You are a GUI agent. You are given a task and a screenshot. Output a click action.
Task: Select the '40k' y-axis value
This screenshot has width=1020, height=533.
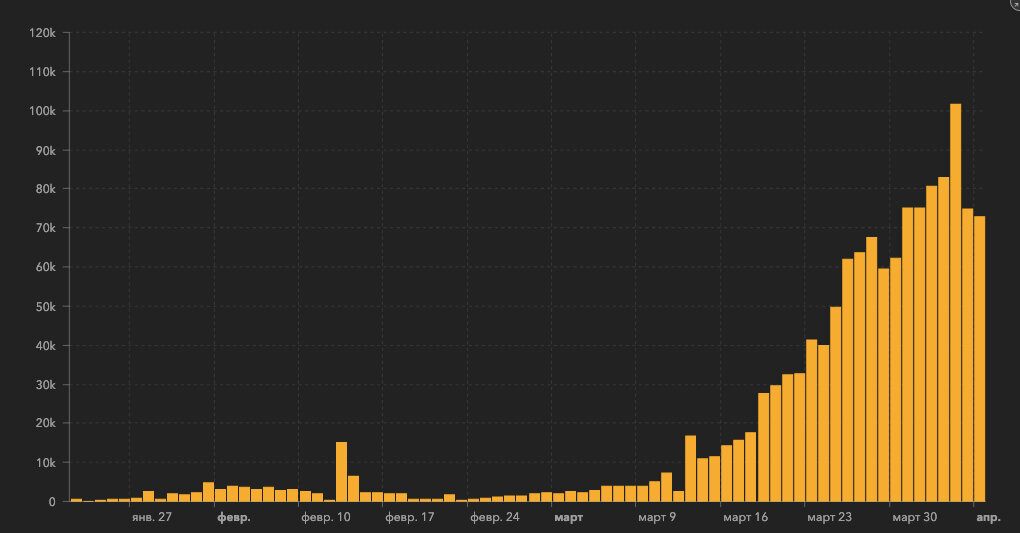click(46, 346)
